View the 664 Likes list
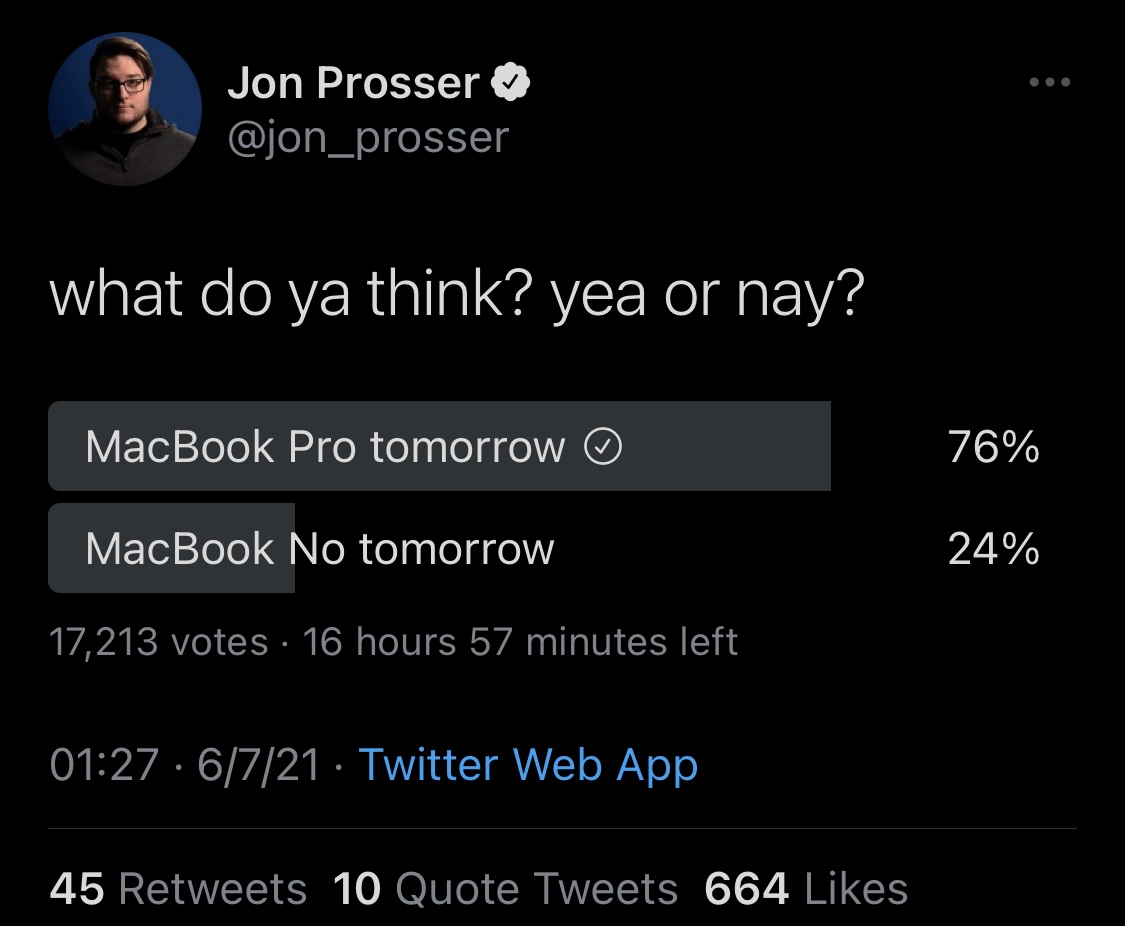1125x926 pixels. [x=806, y=889]
